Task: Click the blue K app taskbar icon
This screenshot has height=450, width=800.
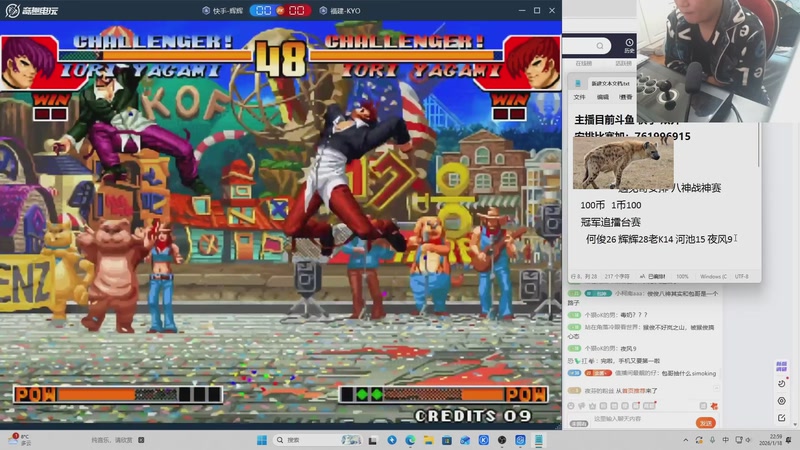Action: [x=484, y=440]
